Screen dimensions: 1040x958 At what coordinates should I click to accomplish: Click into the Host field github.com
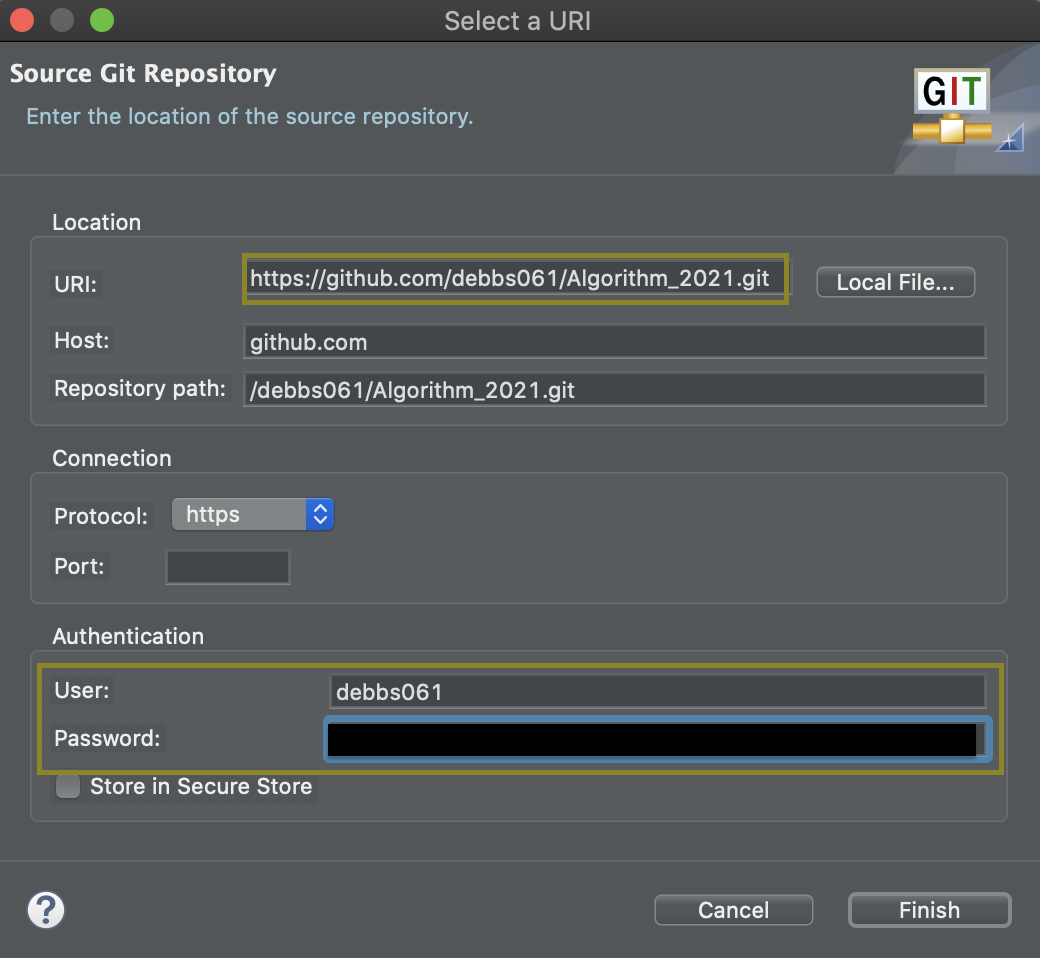pyautogui.click(x=614, y=342)
